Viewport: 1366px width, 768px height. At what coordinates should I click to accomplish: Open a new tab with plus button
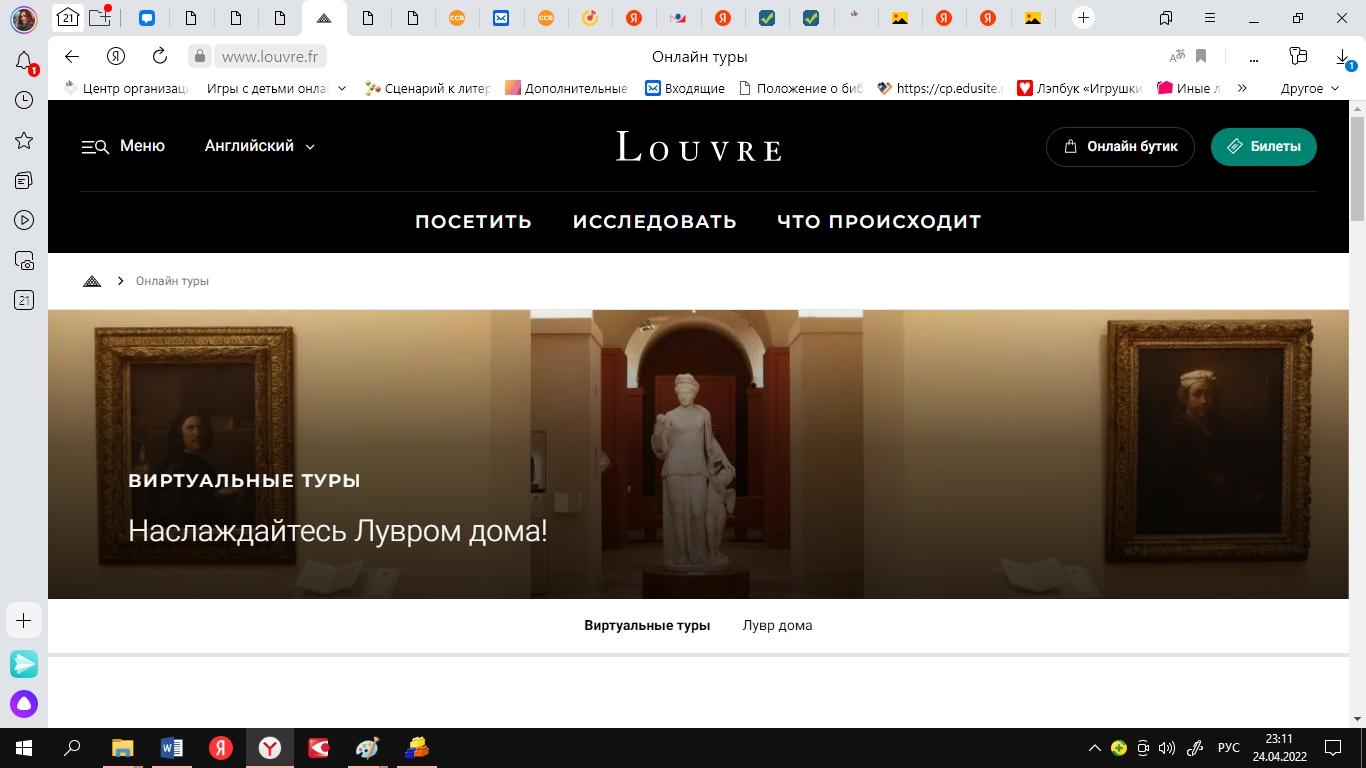pos(1083,18)
